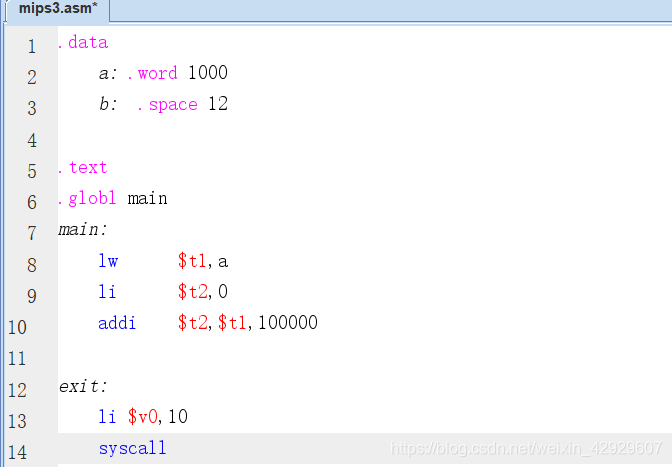Click the exit: label
672x467 pixels.
[x=83, y=386]
